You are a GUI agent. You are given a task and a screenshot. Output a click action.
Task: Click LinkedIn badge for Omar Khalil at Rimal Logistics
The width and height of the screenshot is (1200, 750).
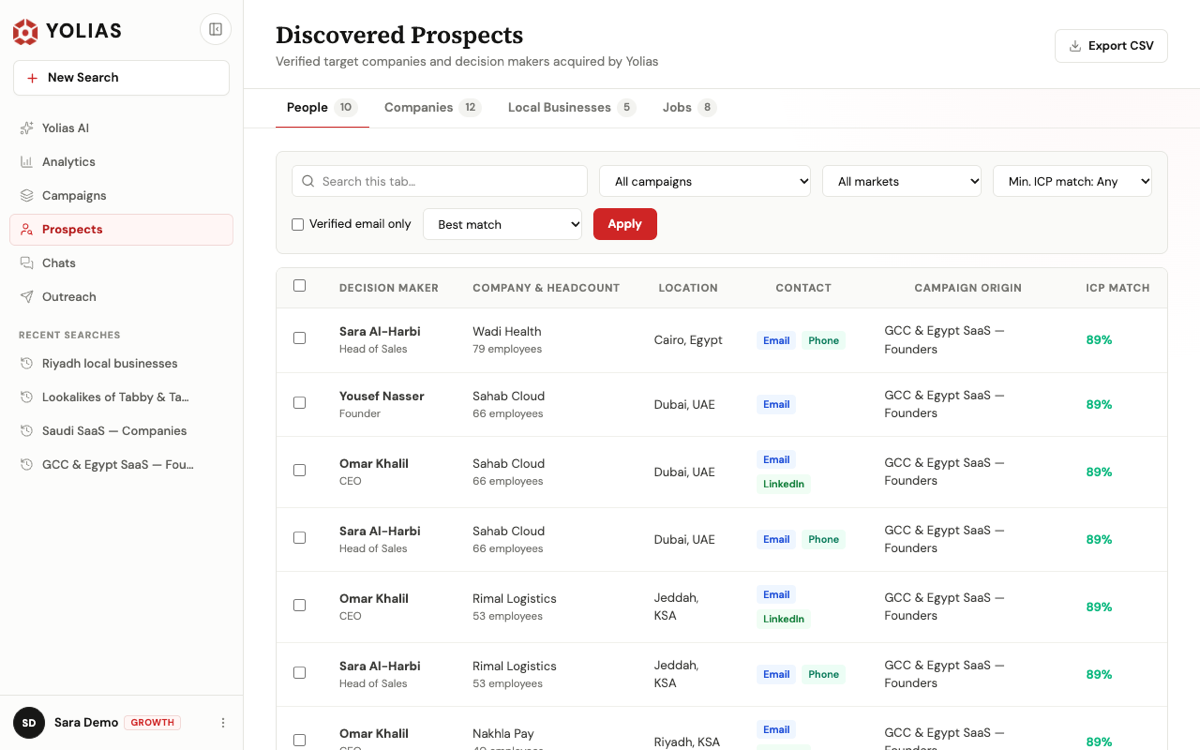[x=783, y=619]
